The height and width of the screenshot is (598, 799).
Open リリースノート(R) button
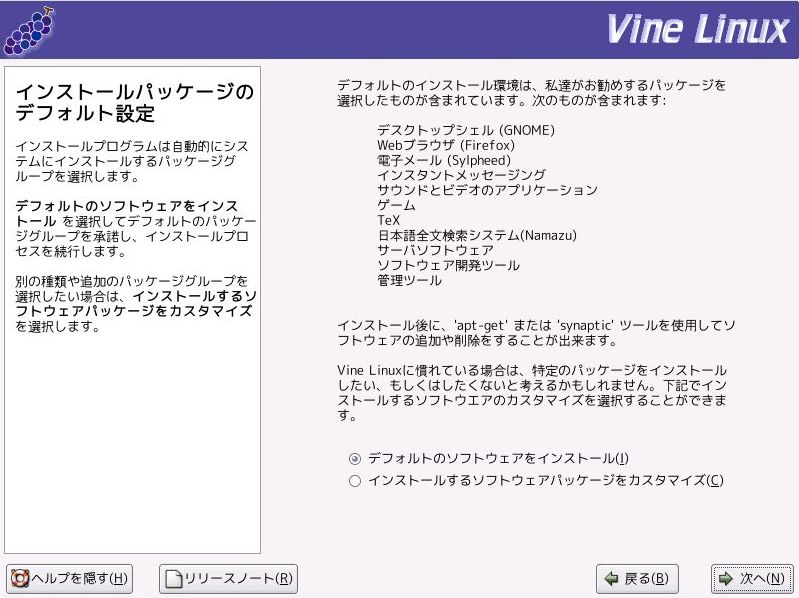coord(228,579)
